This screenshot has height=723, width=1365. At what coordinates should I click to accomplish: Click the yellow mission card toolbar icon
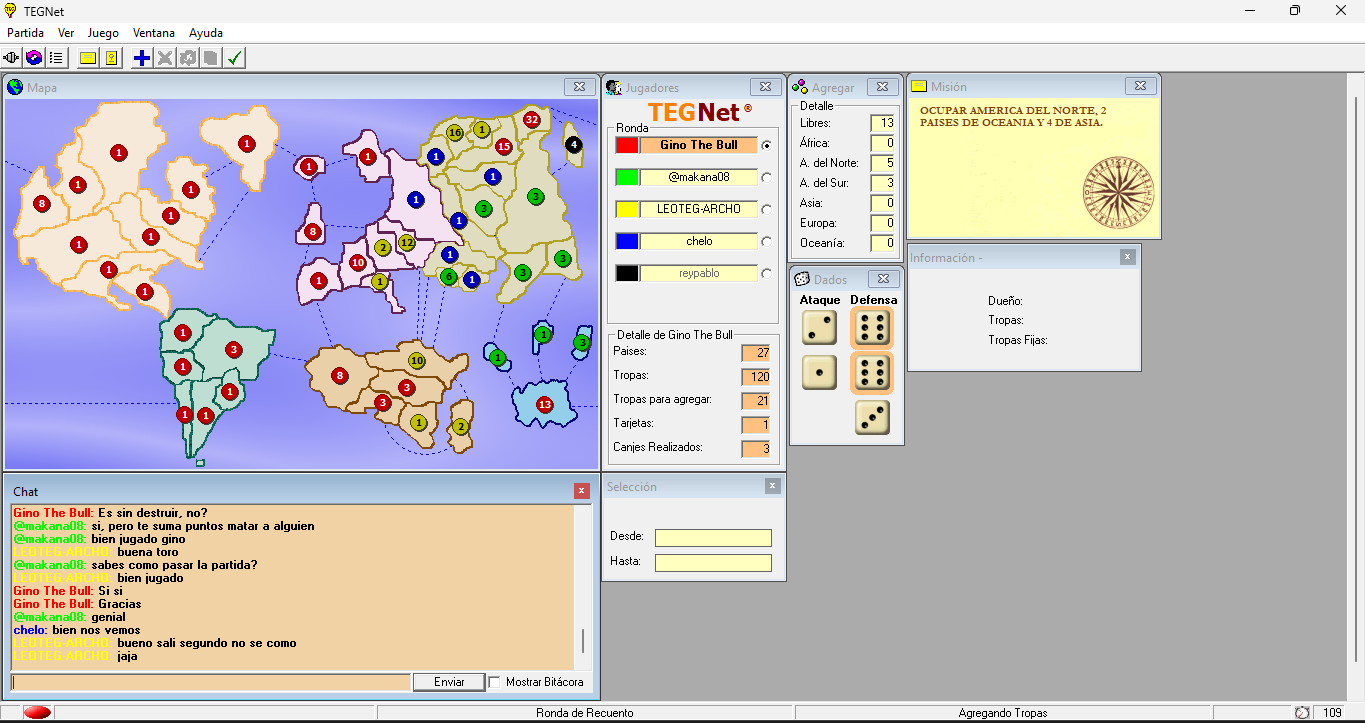[88, 58]
